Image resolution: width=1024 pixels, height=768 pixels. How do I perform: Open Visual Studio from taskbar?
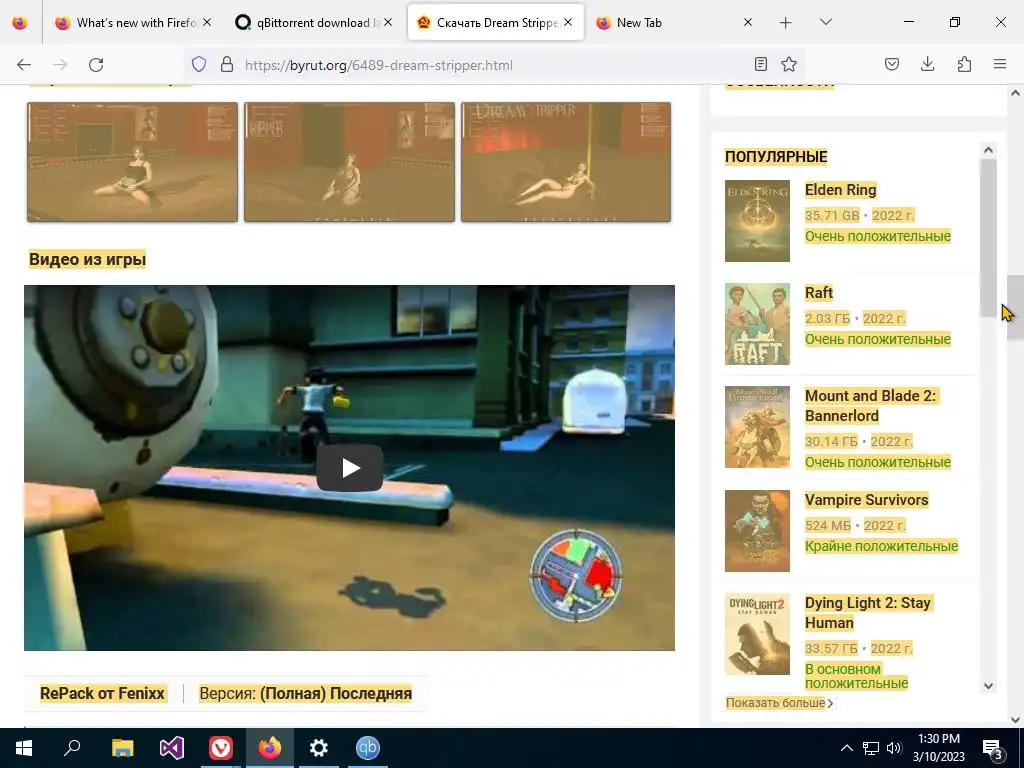pos(172,748)
